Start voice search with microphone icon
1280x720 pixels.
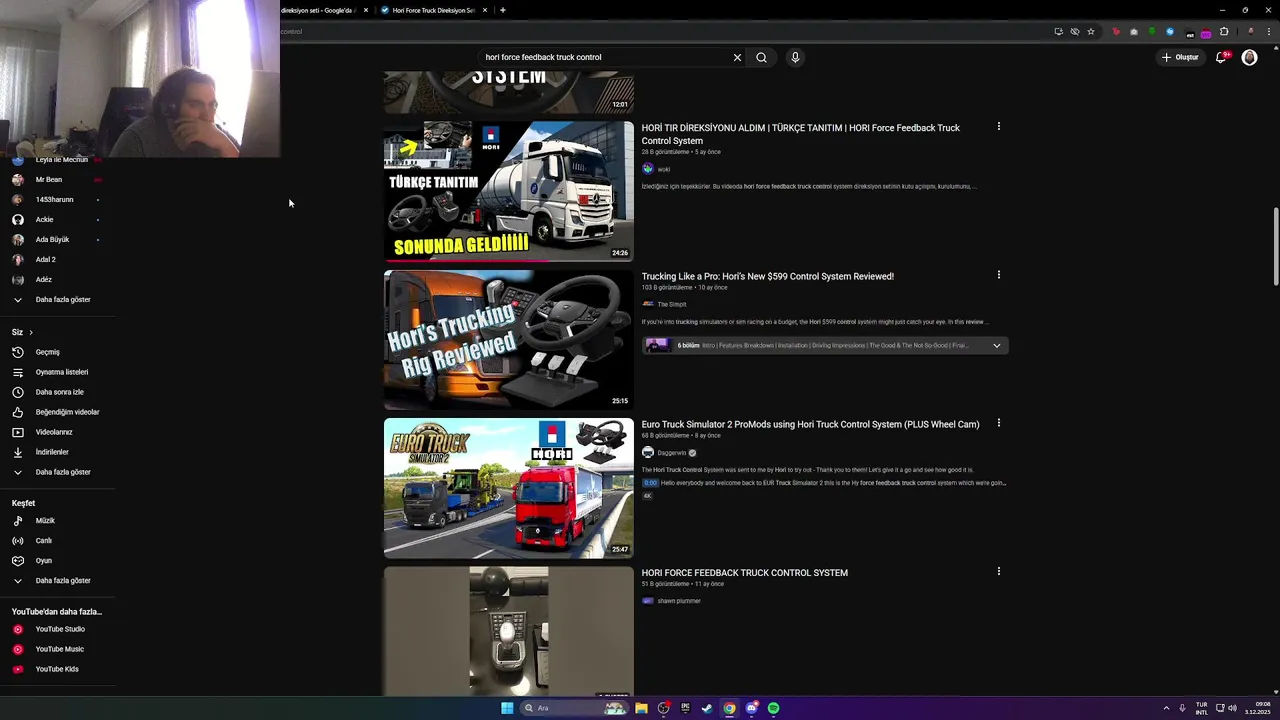pyautogui.click(x=795, y=57)
